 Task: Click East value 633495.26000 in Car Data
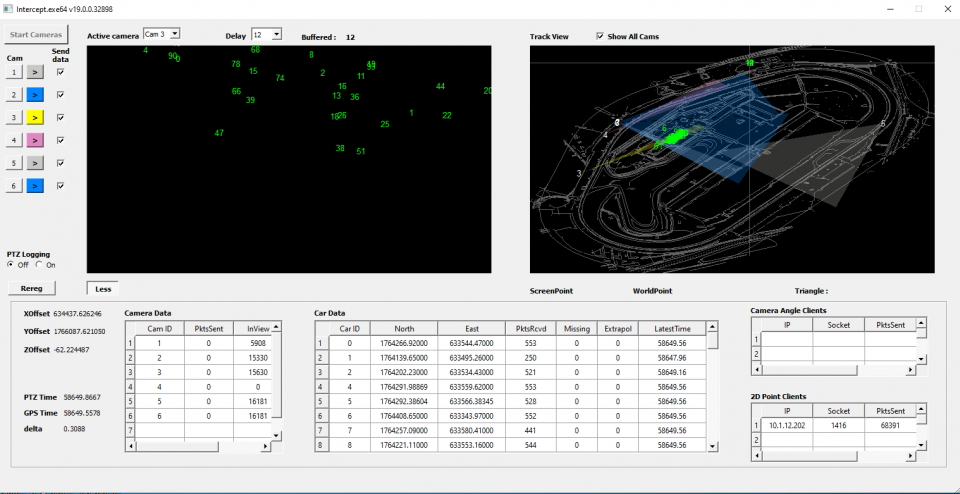(x=471, y=357)
